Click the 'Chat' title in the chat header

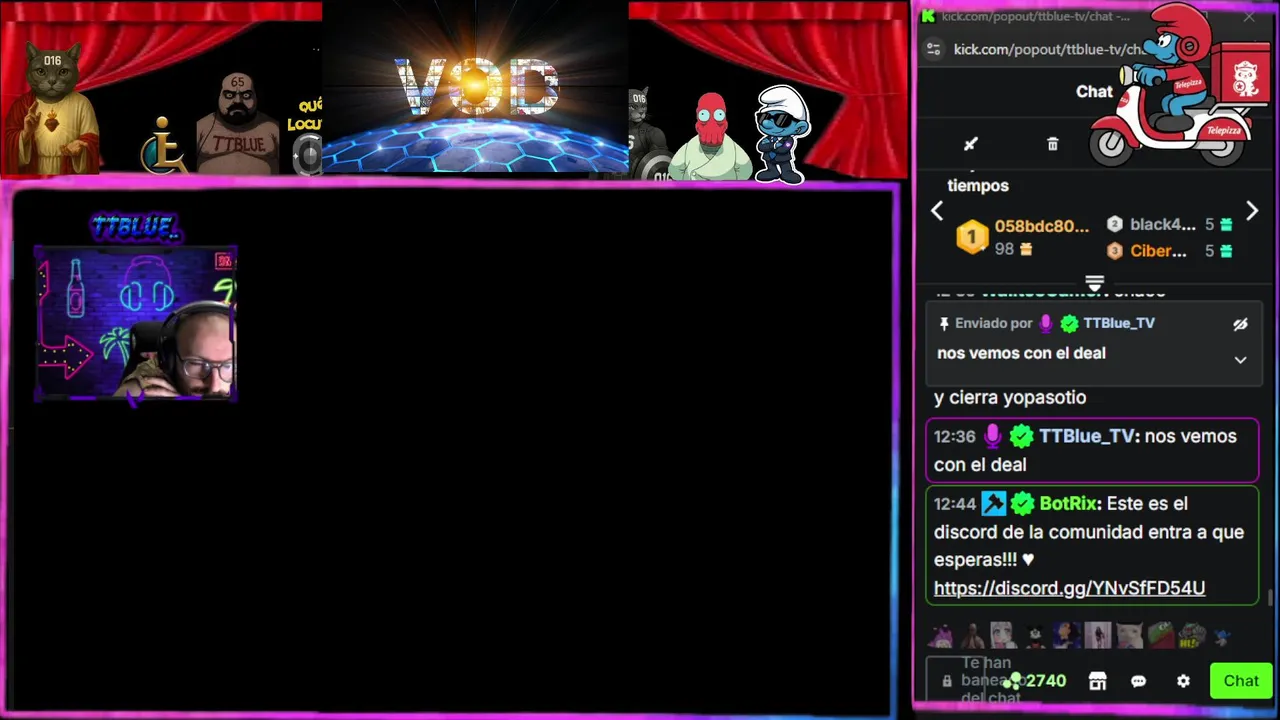coord(1094,91)
